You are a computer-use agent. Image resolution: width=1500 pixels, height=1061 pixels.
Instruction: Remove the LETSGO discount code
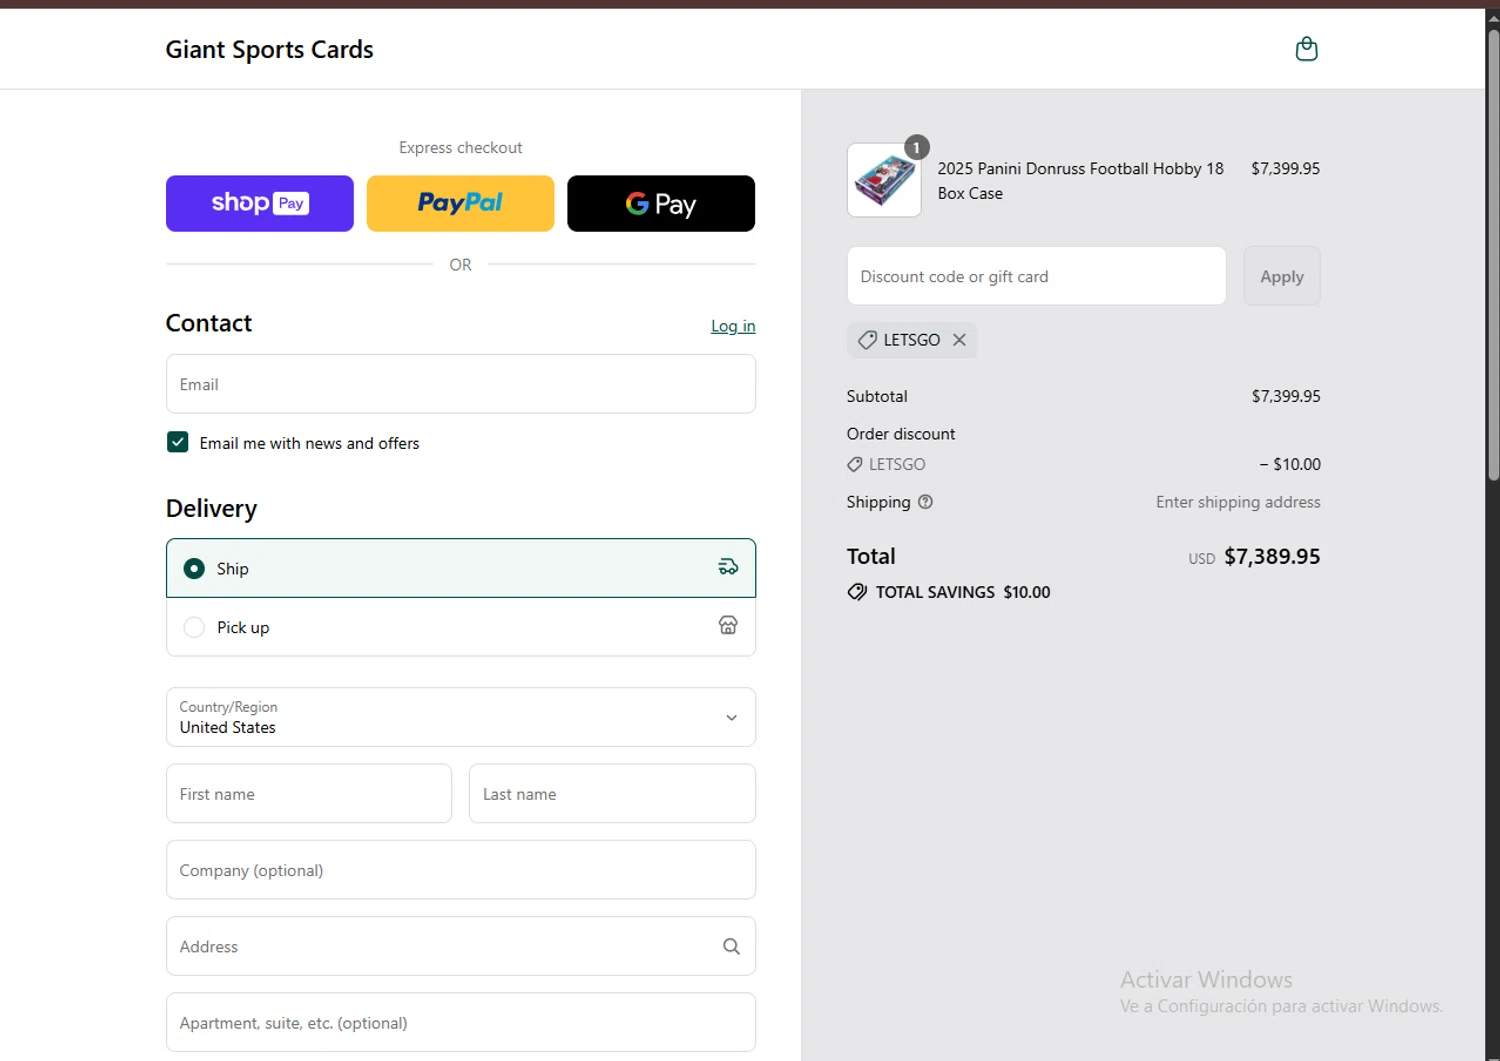point(959,340)
